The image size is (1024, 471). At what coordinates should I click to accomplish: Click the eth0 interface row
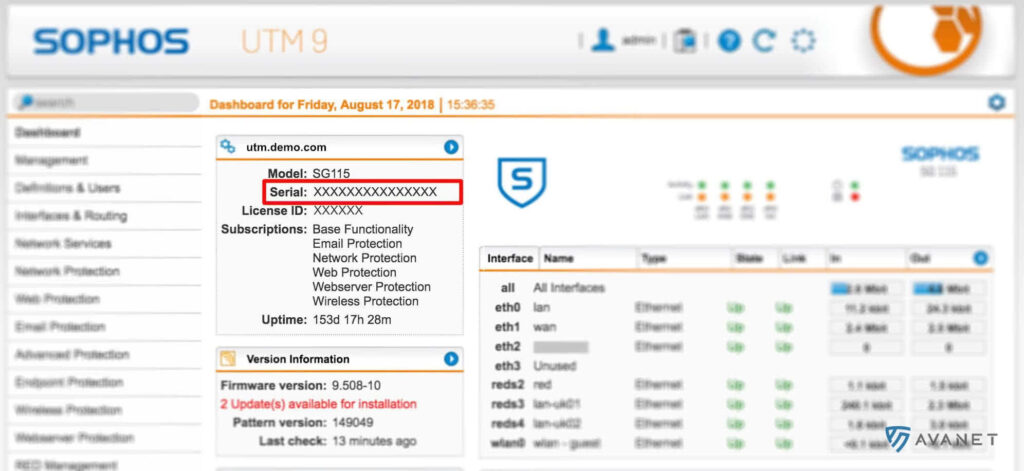pos(736,307)
